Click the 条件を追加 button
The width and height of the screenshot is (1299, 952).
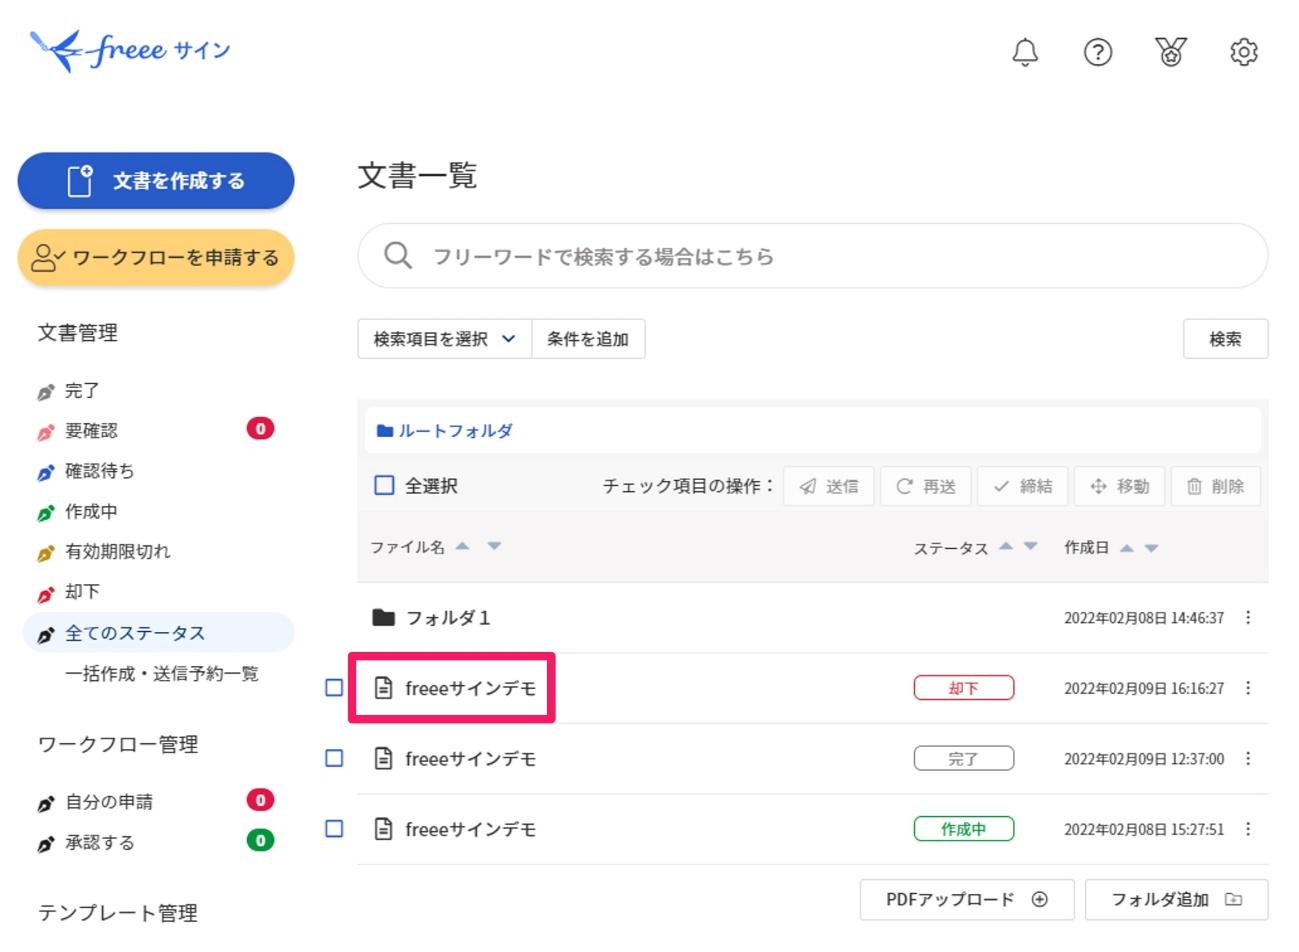tap(588, 339)
